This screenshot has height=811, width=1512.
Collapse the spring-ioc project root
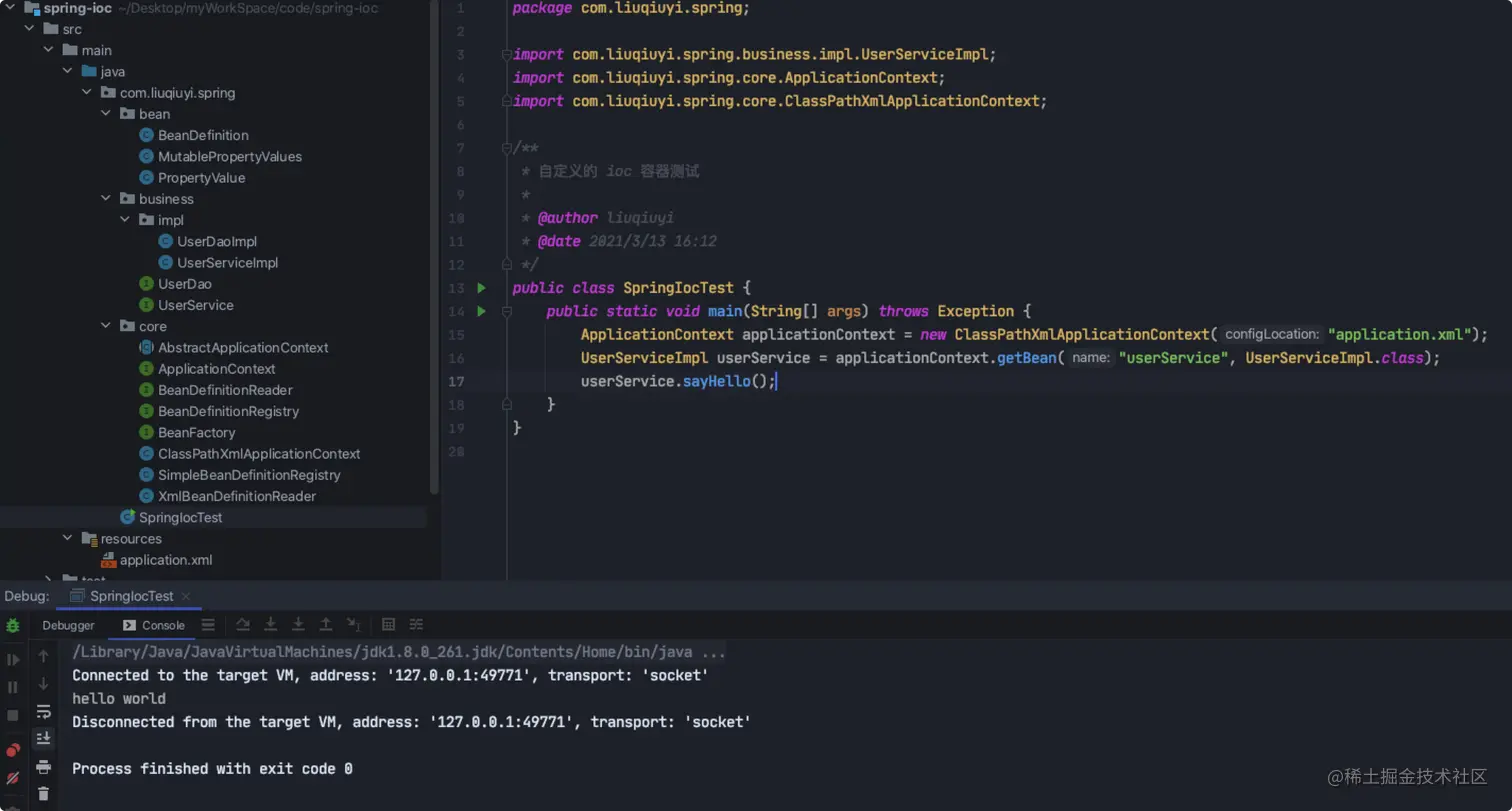10,8
